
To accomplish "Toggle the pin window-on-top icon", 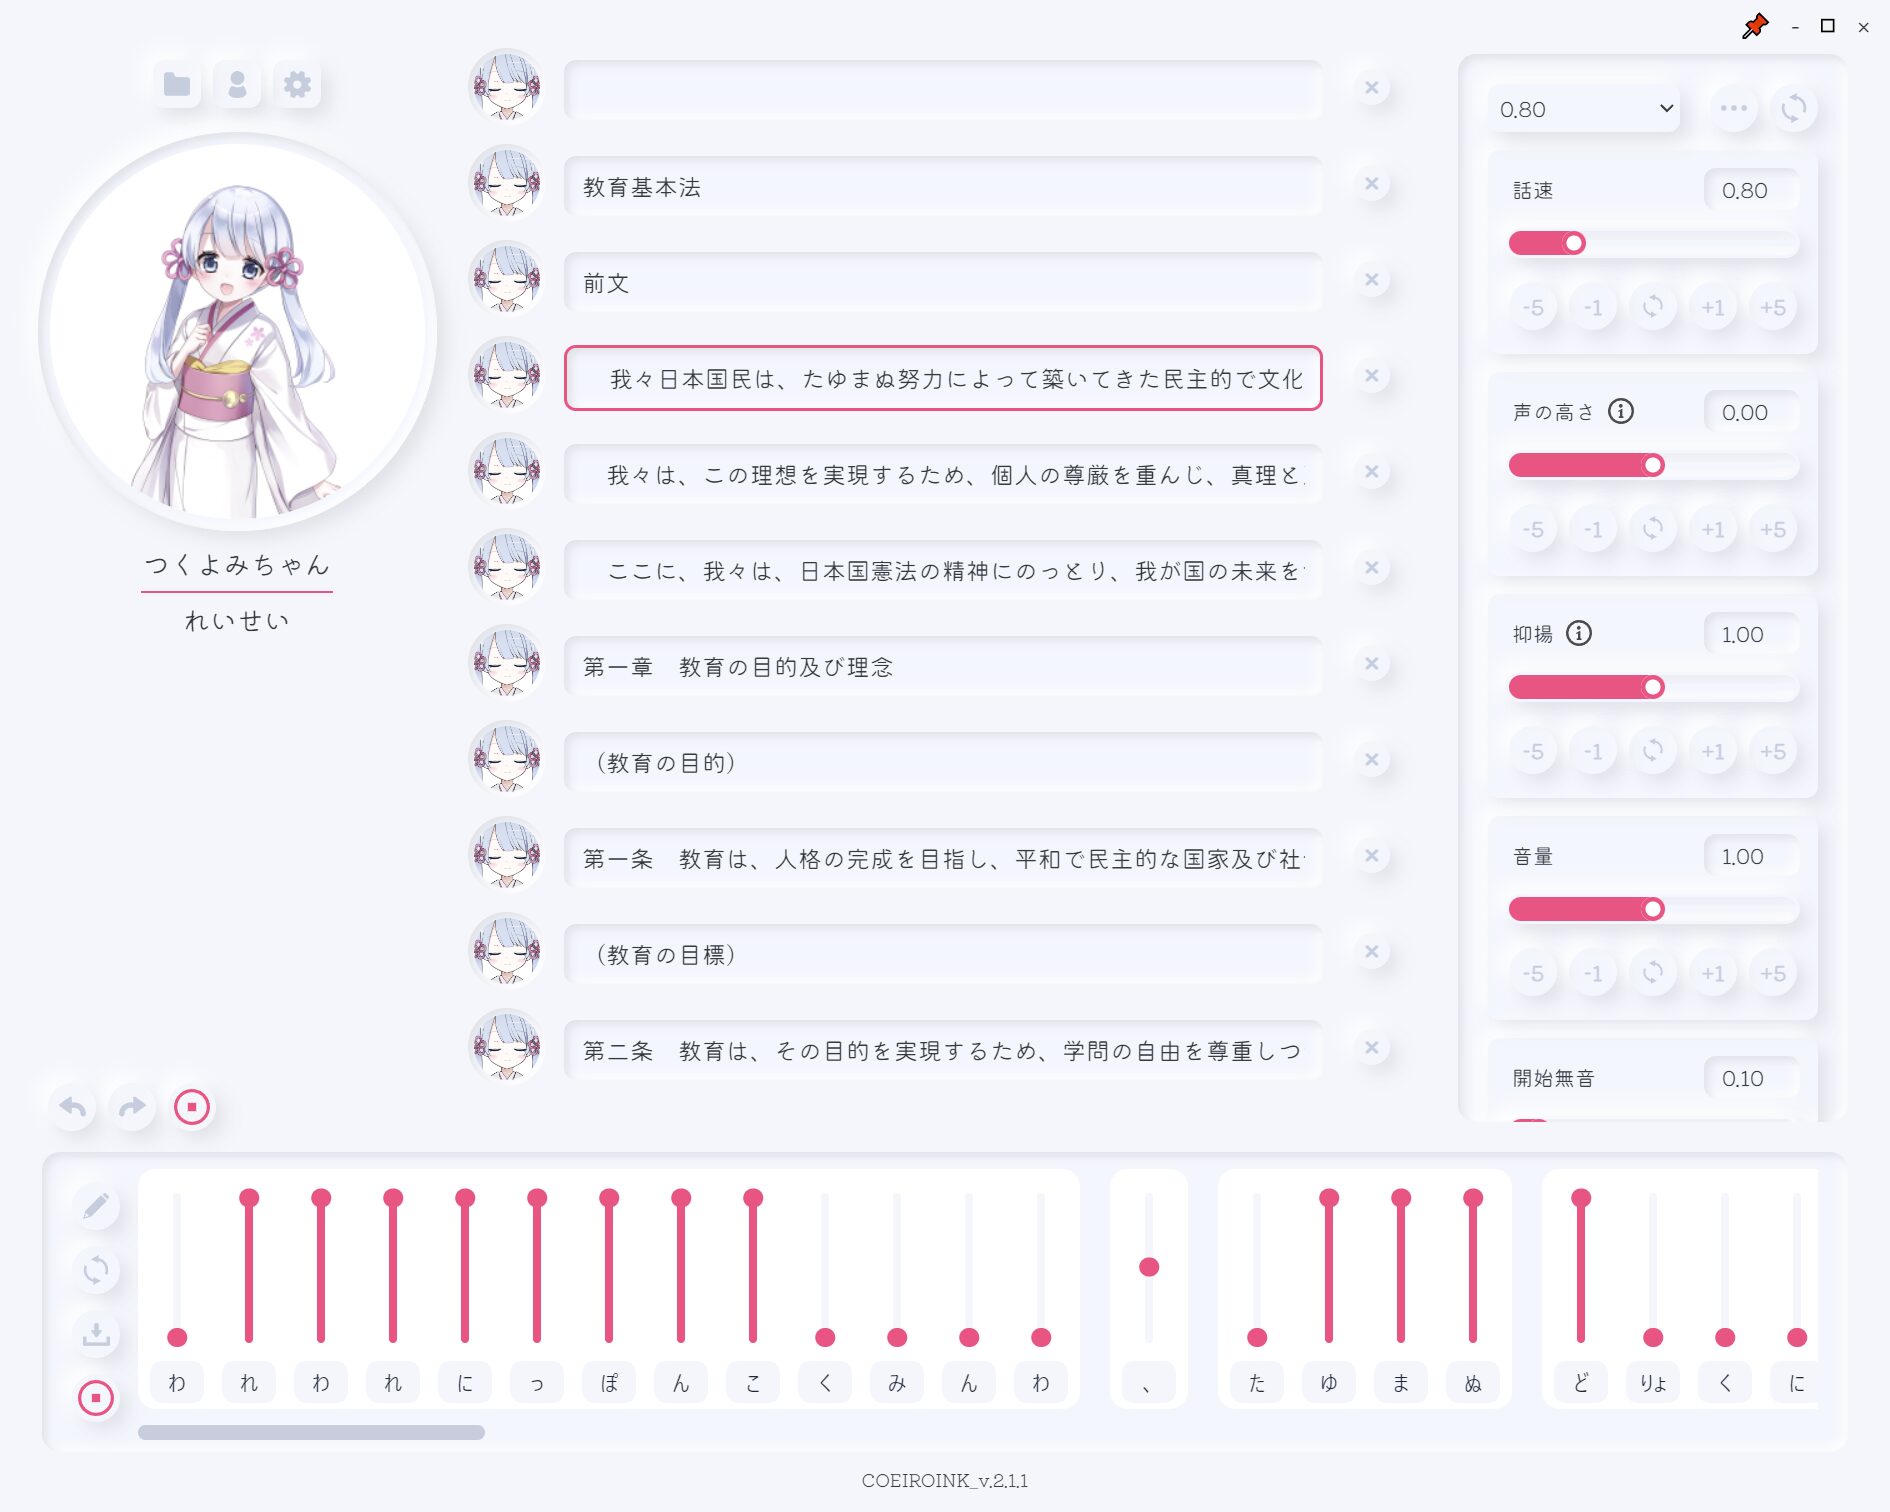I will tap(1755, 27).
